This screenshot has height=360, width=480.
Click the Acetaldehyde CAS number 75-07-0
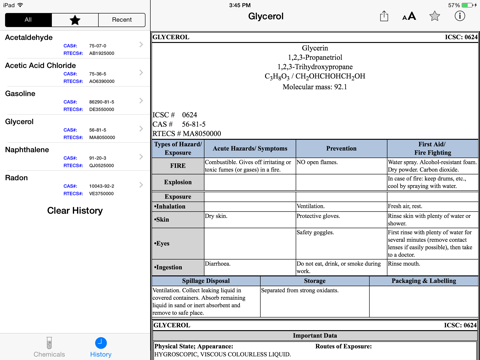pyautogui.click(x=97, y=46)
